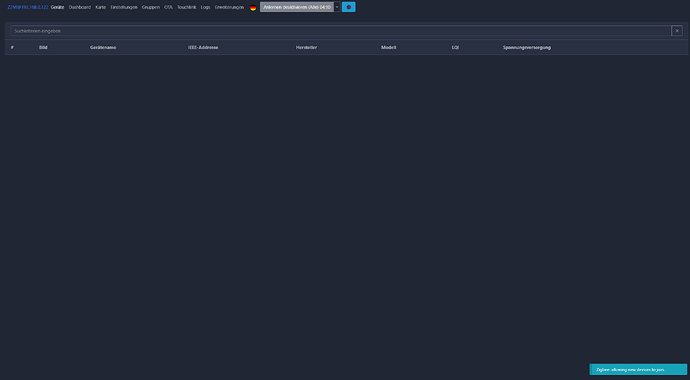Focus the Suchkriterien eingeben search field

click(341, 31)
